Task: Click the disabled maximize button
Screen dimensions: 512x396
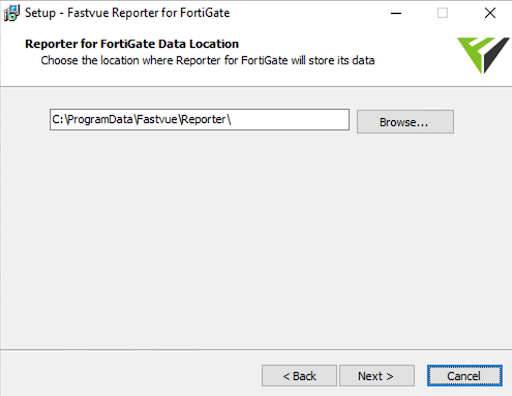Action: [x=443, y=13]
